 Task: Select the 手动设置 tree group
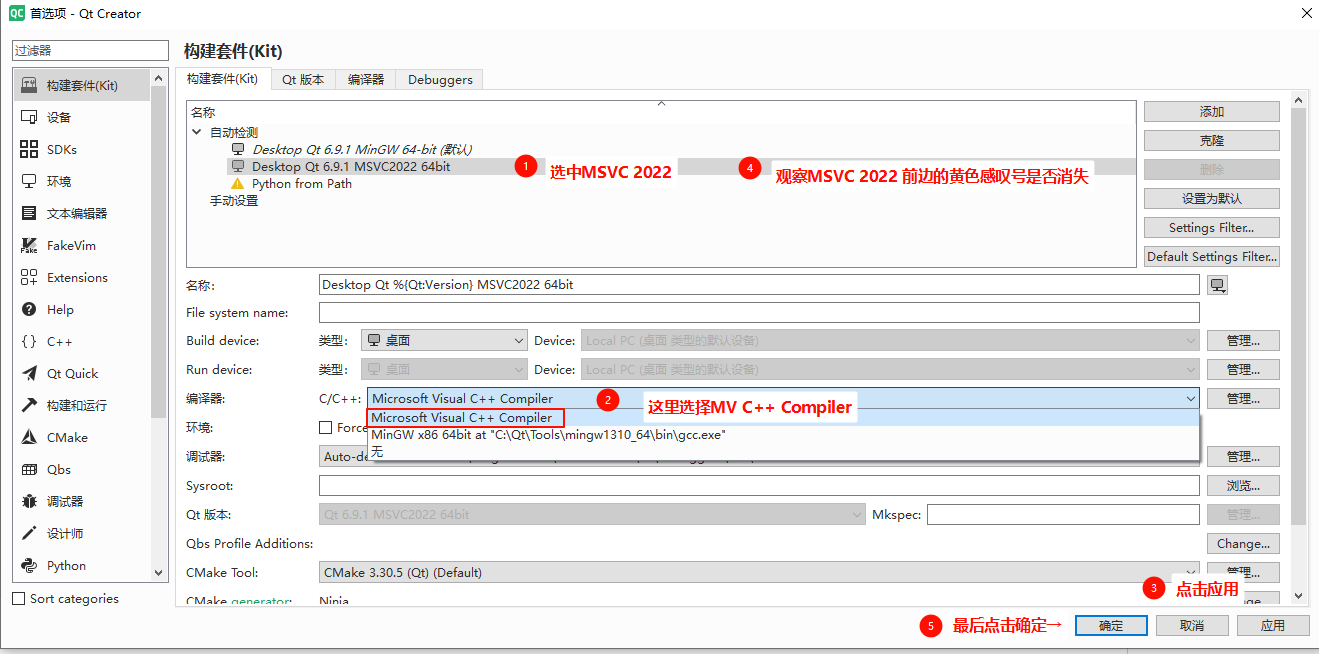coord(233,201)
